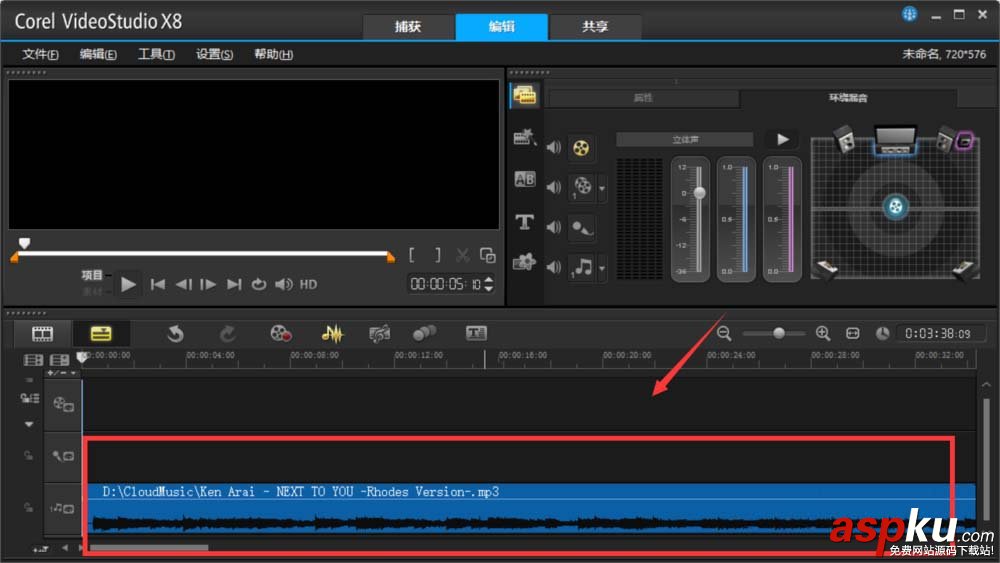Mute the voice track speaker
The image size is (1000, 563).
click(554, 227)
